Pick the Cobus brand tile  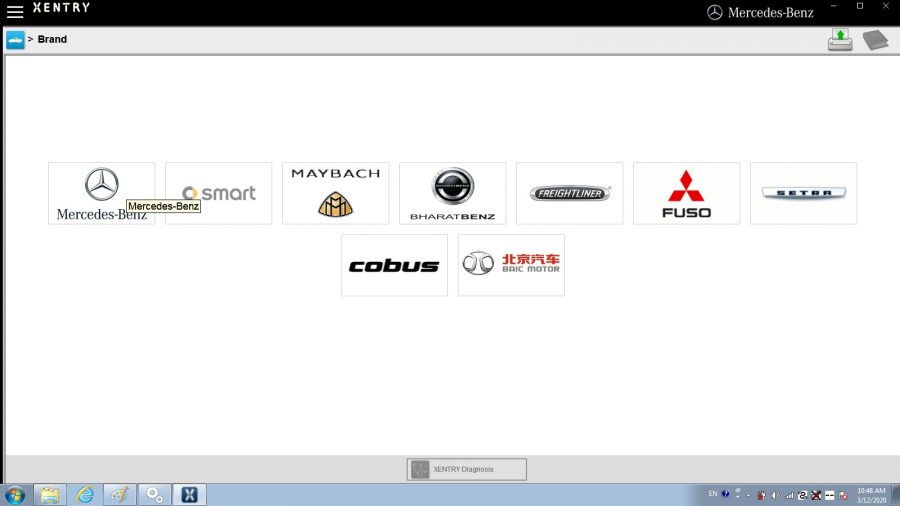coord(394,265)
